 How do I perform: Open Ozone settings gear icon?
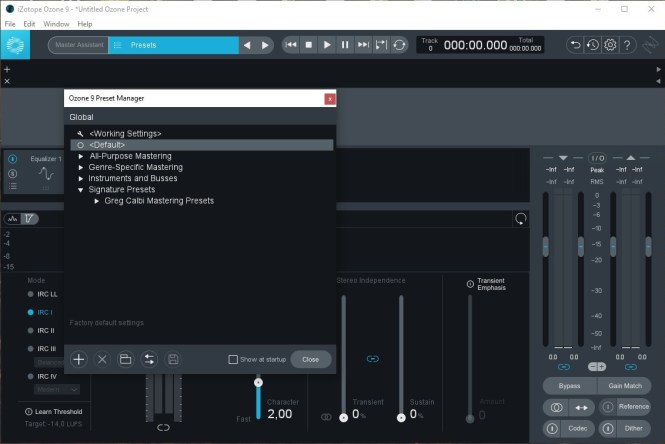point(610,45)
